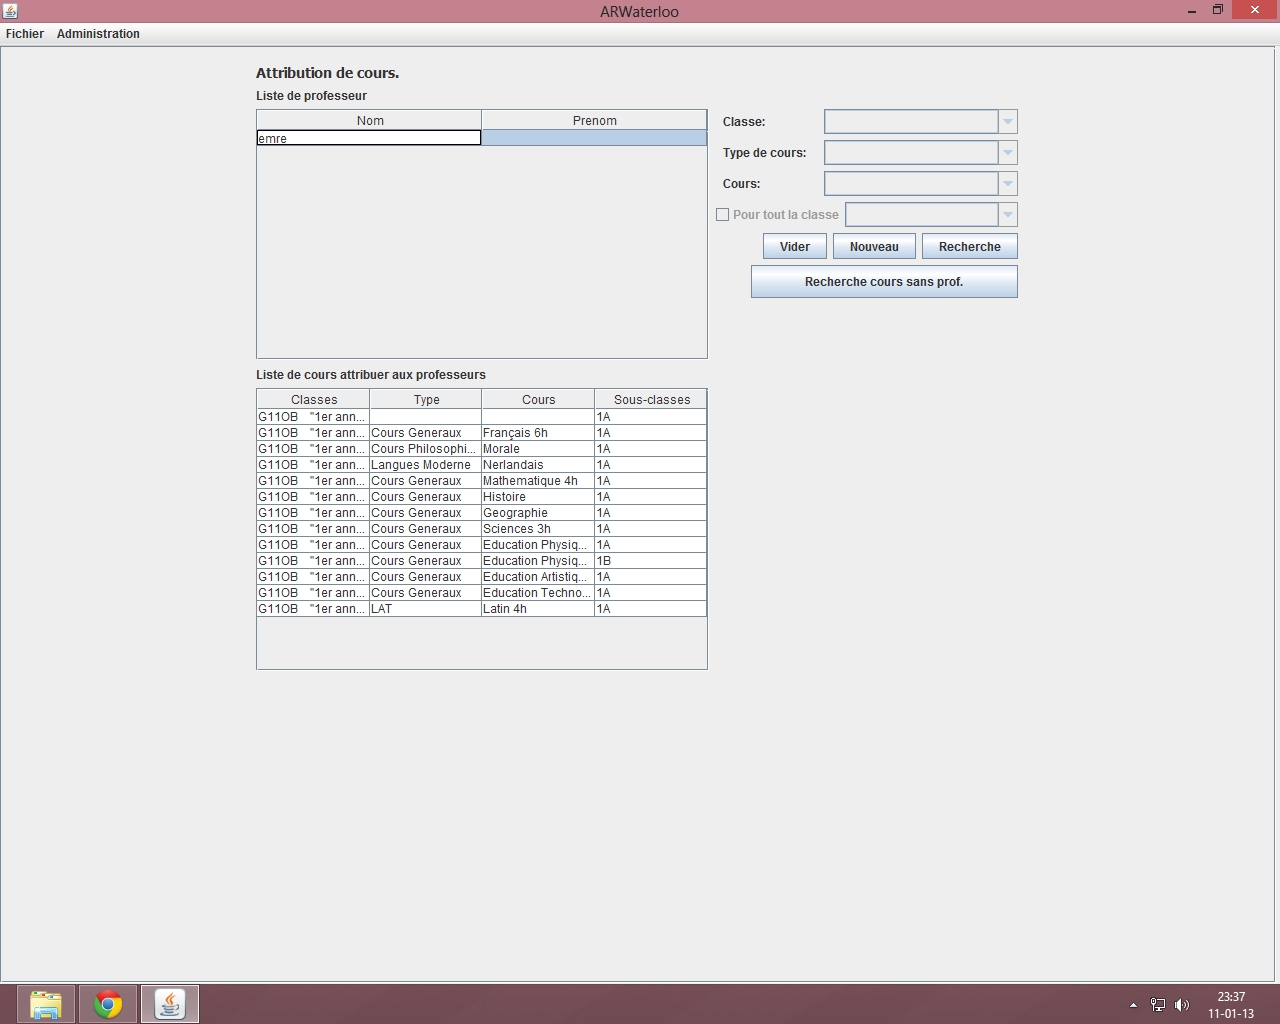Click the Java app taskbar icon
Viewport: 1280px width, 1024px height.
click(x=170, y=1004)
